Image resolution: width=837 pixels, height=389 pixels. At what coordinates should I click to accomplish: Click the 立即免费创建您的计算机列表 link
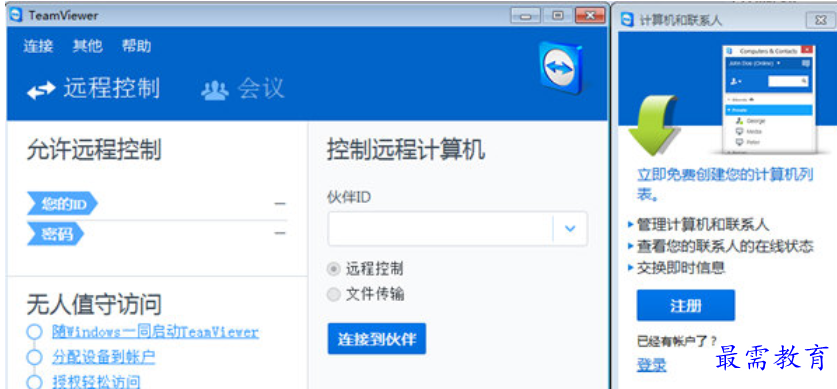pos(725,185)
